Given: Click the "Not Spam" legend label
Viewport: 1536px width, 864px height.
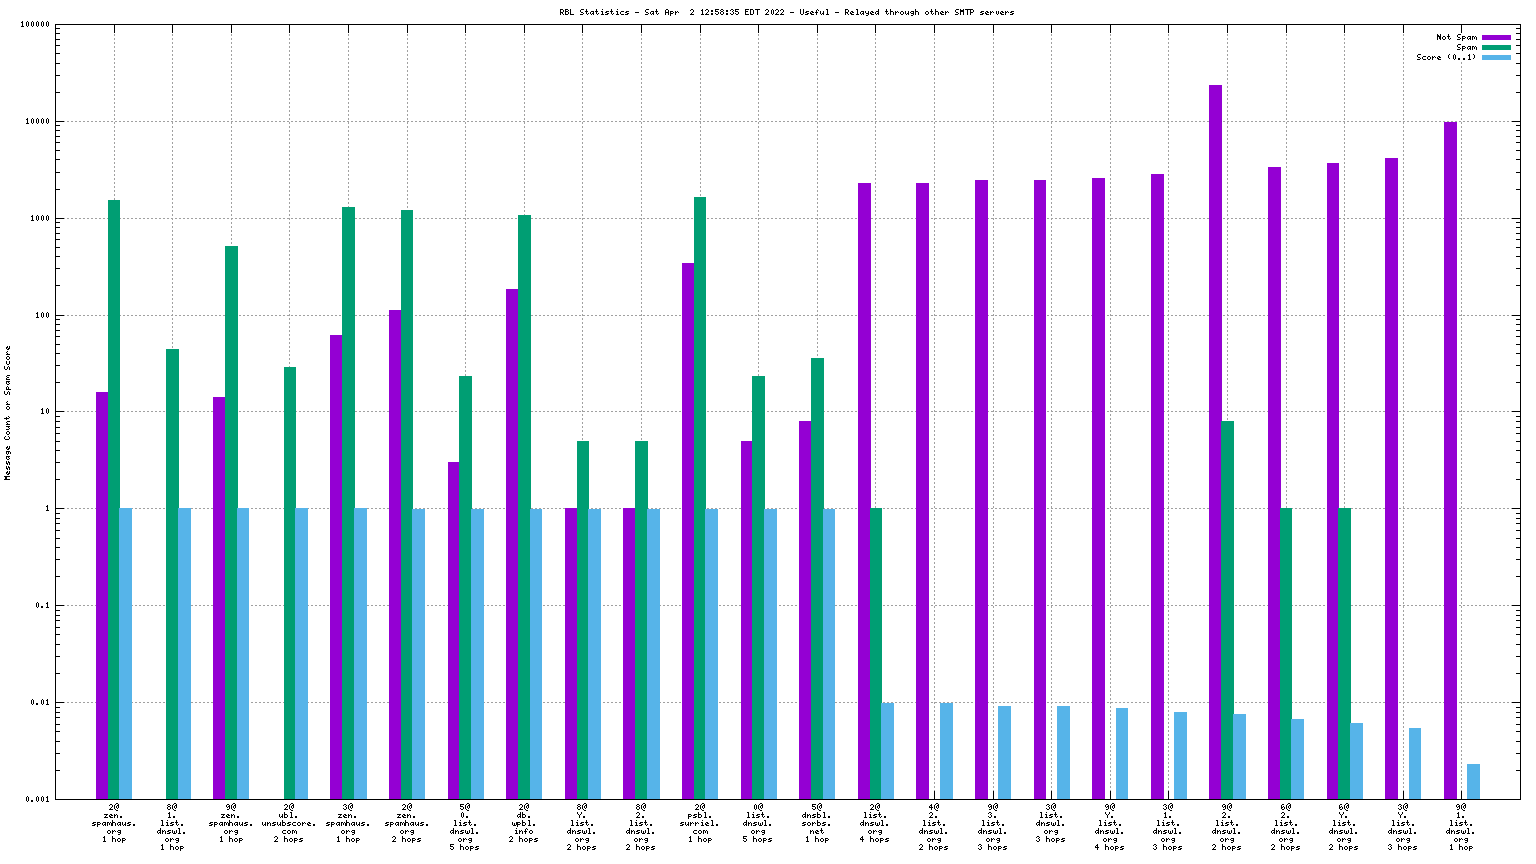Looking at the screenshot, I should click(1456, 37).
